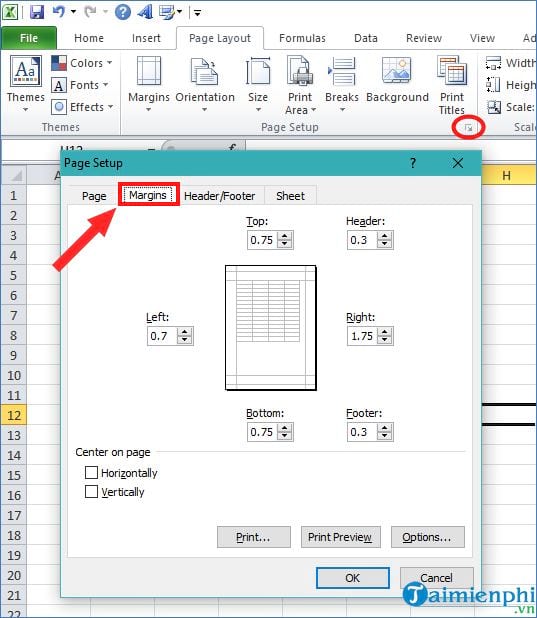Decrease the Left margin with down spinner

185,340
